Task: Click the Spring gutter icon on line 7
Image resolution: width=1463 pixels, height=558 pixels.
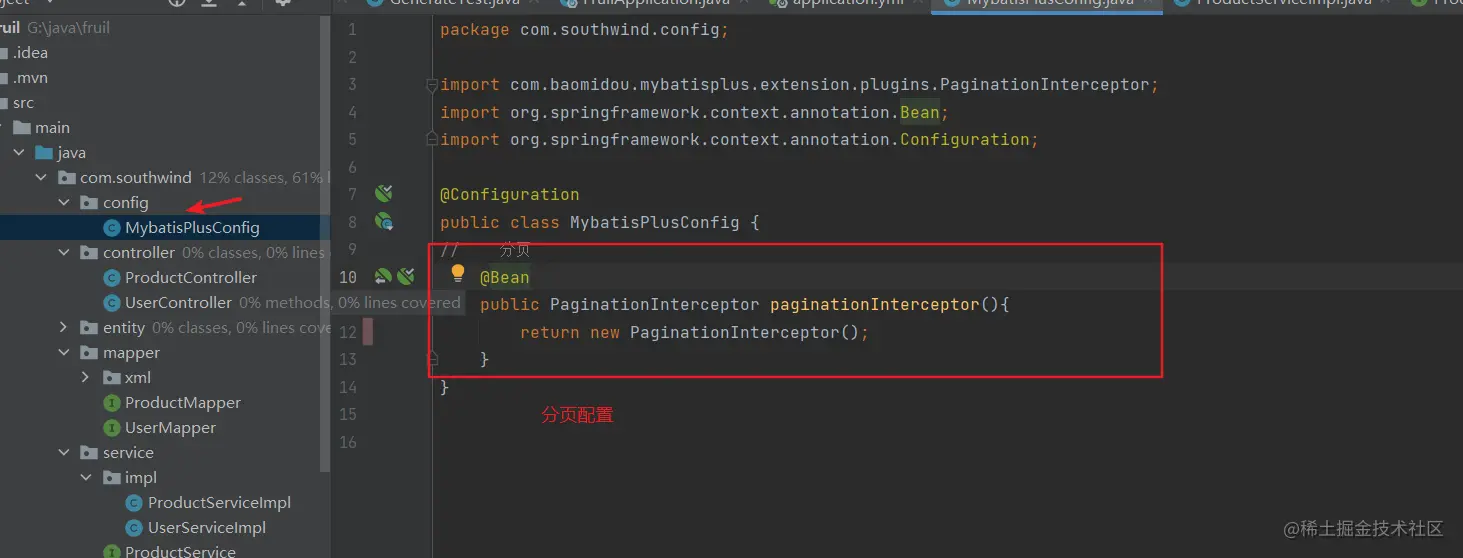Action: pyautogui.click(x=383, y=194)
